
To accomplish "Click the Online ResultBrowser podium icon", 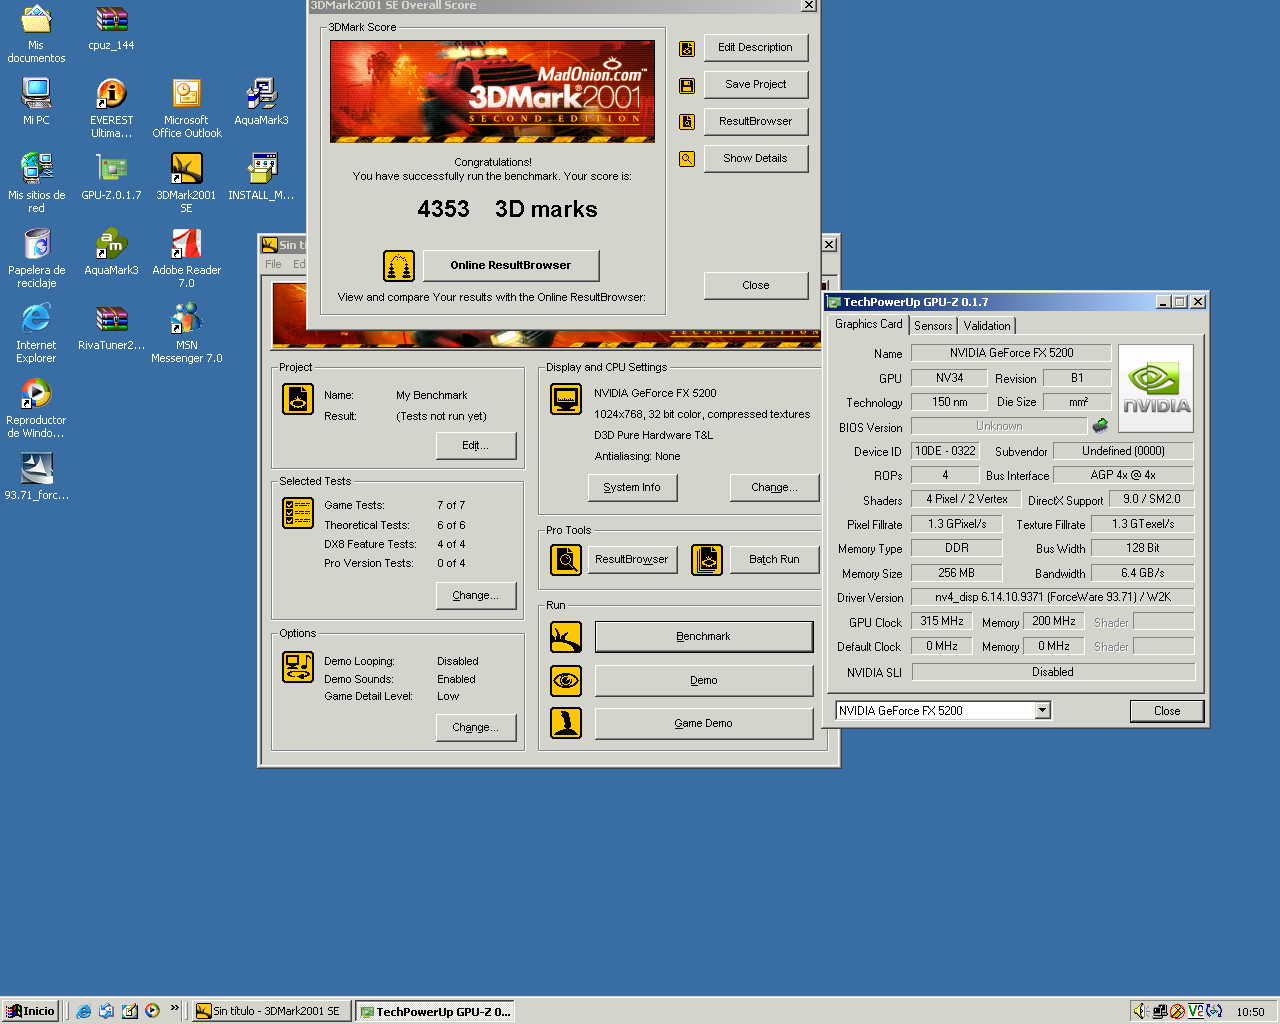I will 399,266.
